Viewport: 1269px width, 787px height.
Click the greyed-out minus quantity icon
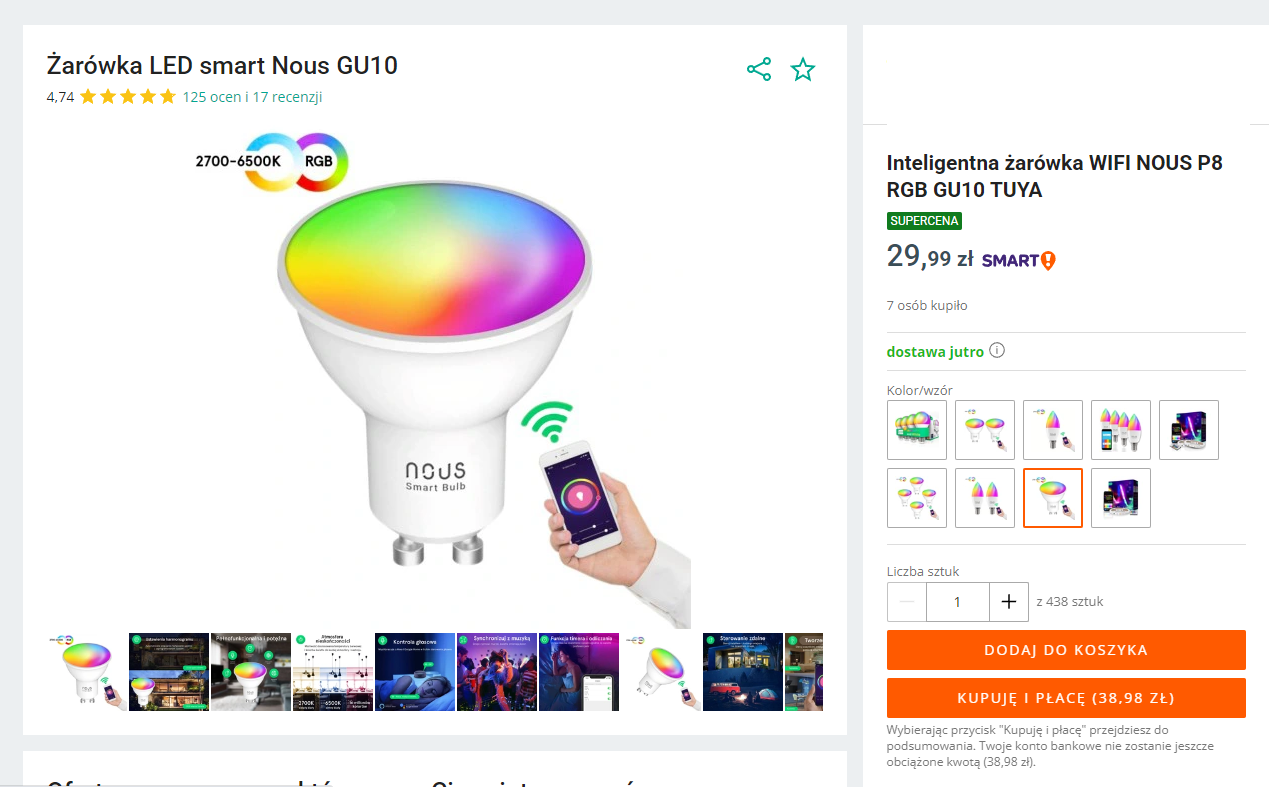click(906, 601)
